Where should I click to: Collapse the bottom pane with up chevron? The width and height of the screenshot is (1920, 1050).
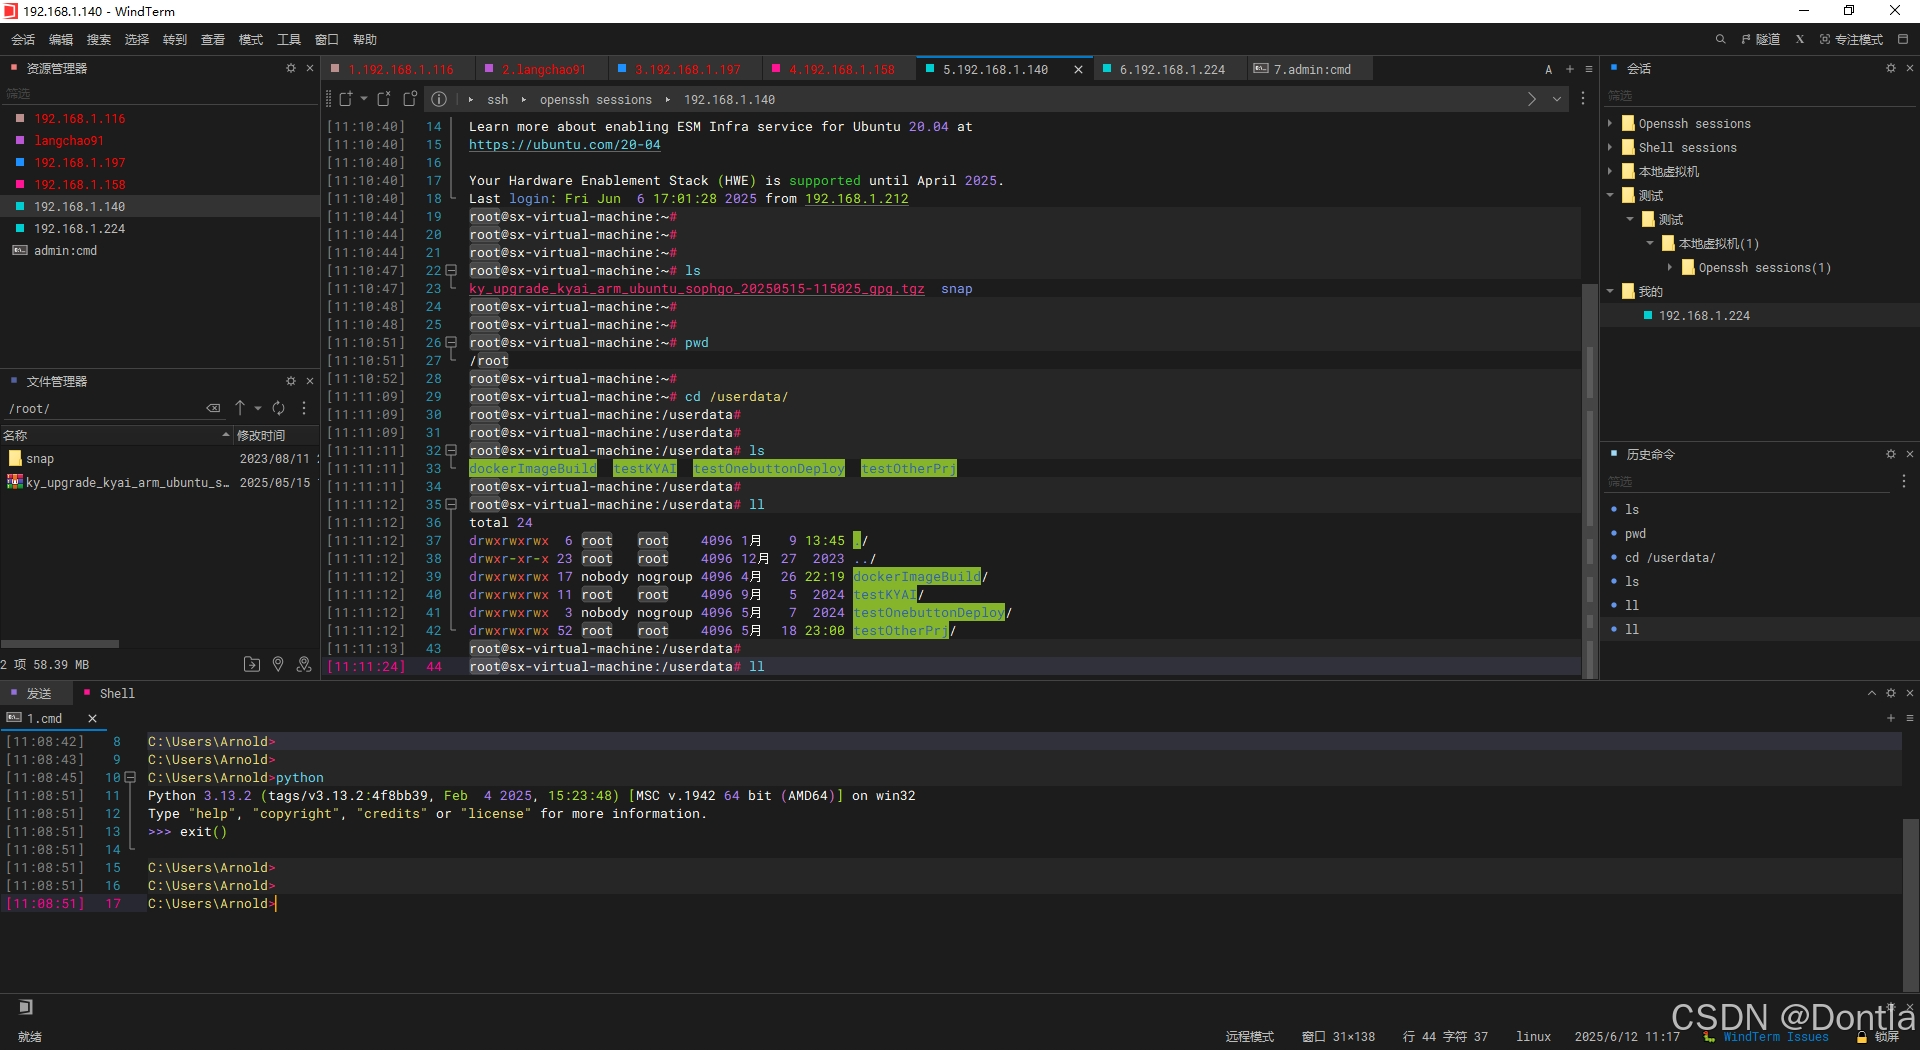tap(1872, 693)
